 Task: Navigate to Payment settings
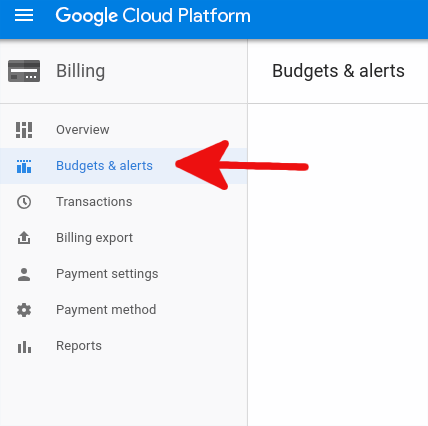point(123,274)
